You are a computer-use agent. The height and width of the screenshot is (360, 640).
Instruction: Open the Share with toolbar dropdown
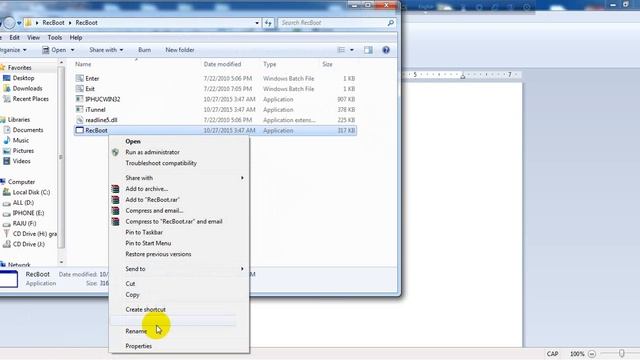click(106, 50)
